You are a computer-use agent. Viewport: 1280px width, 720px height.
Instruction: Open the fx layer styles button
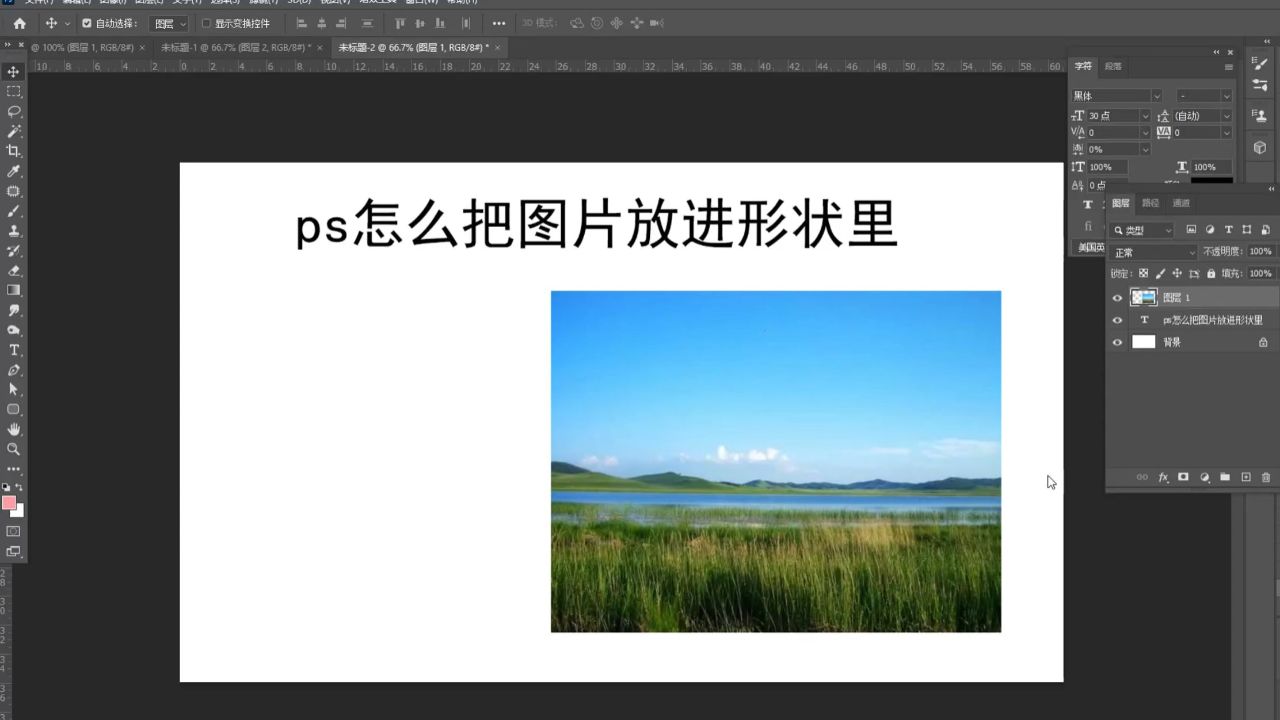coord(1163,477)
